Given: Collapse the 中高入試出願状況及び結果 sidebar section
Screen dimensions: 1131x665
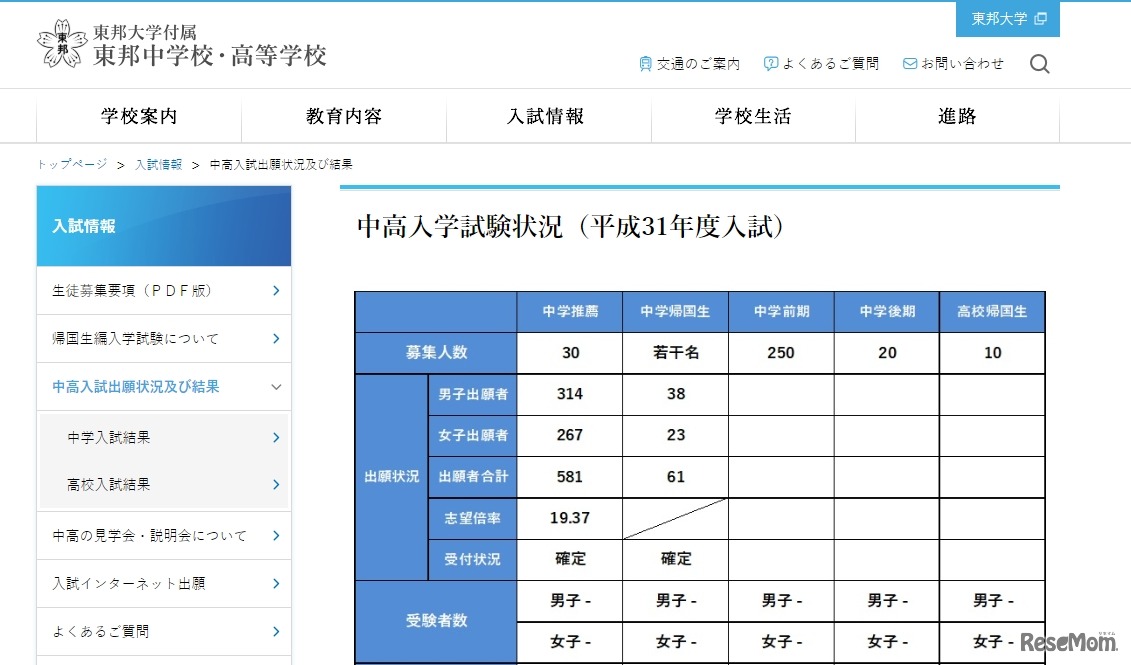Looking at the screenshot, I should click(276, 387).
